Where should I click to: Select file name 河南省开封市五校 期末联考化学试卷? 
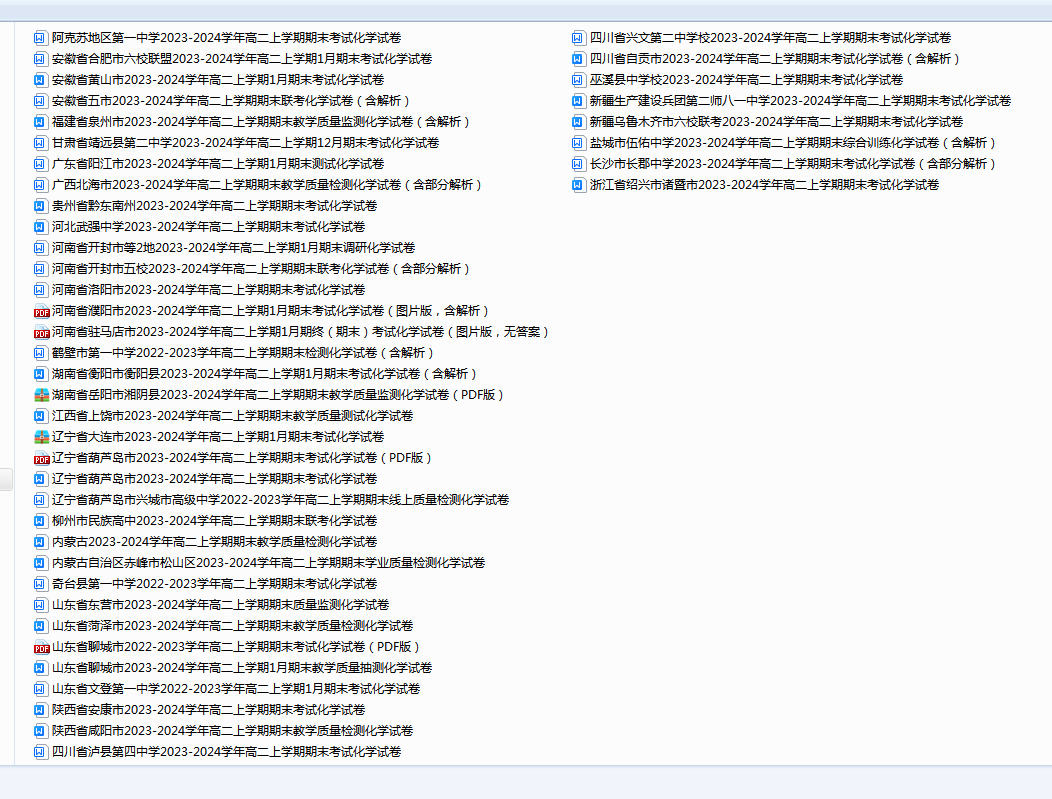[x=261, y=269]
